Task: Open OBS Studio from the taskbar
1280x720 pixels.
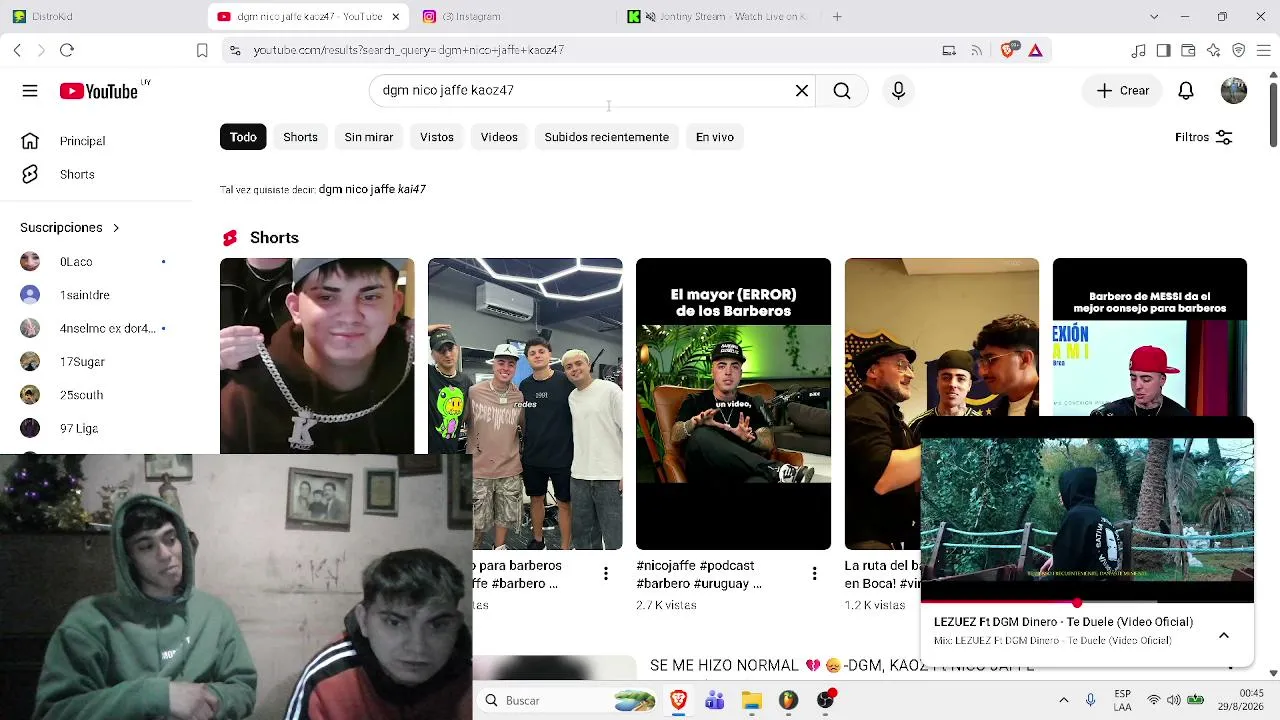Action: (x=826, y=700)
